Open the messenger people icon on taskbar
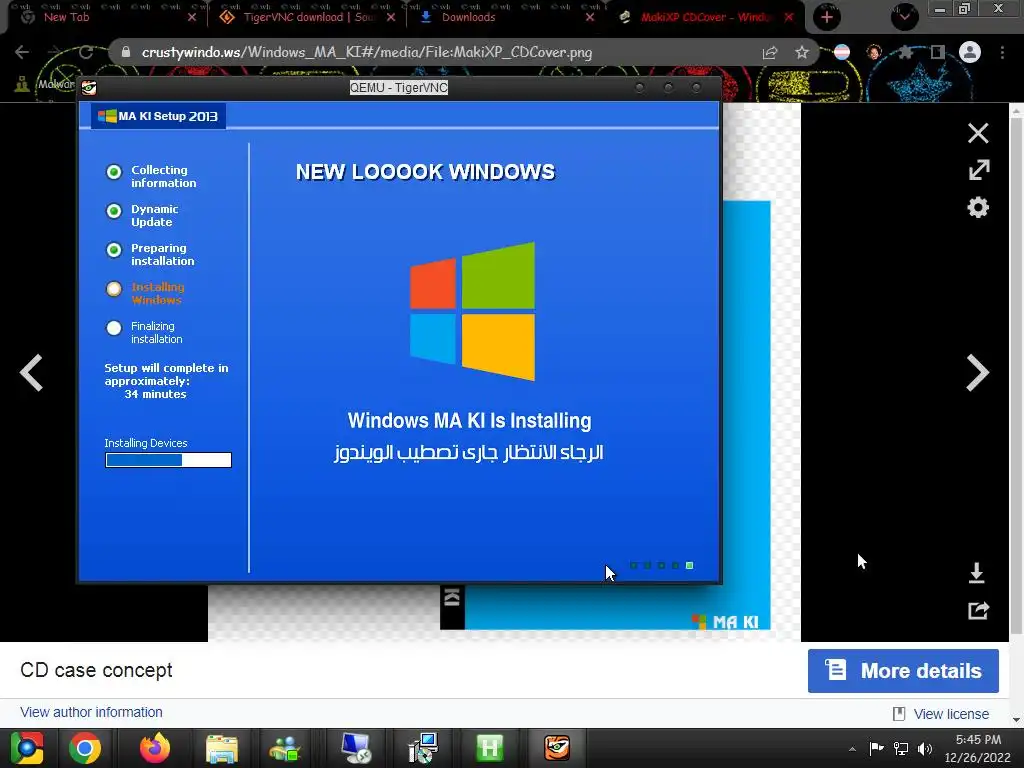The height and width of the screenshot is (768, 1024). click(x=285, y=748)
